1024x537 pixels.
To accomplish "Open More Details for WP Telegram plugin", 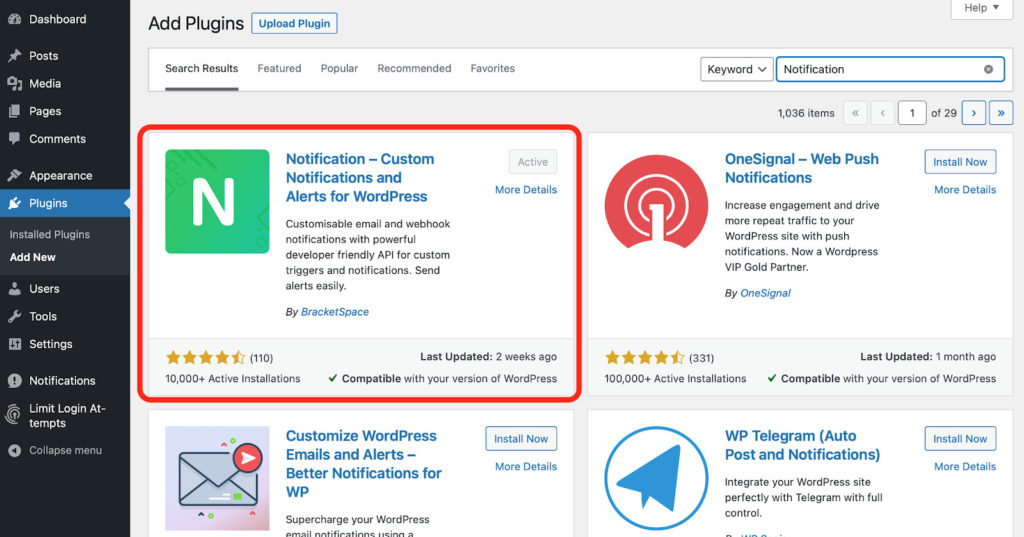I will click(x=965, y=466).
